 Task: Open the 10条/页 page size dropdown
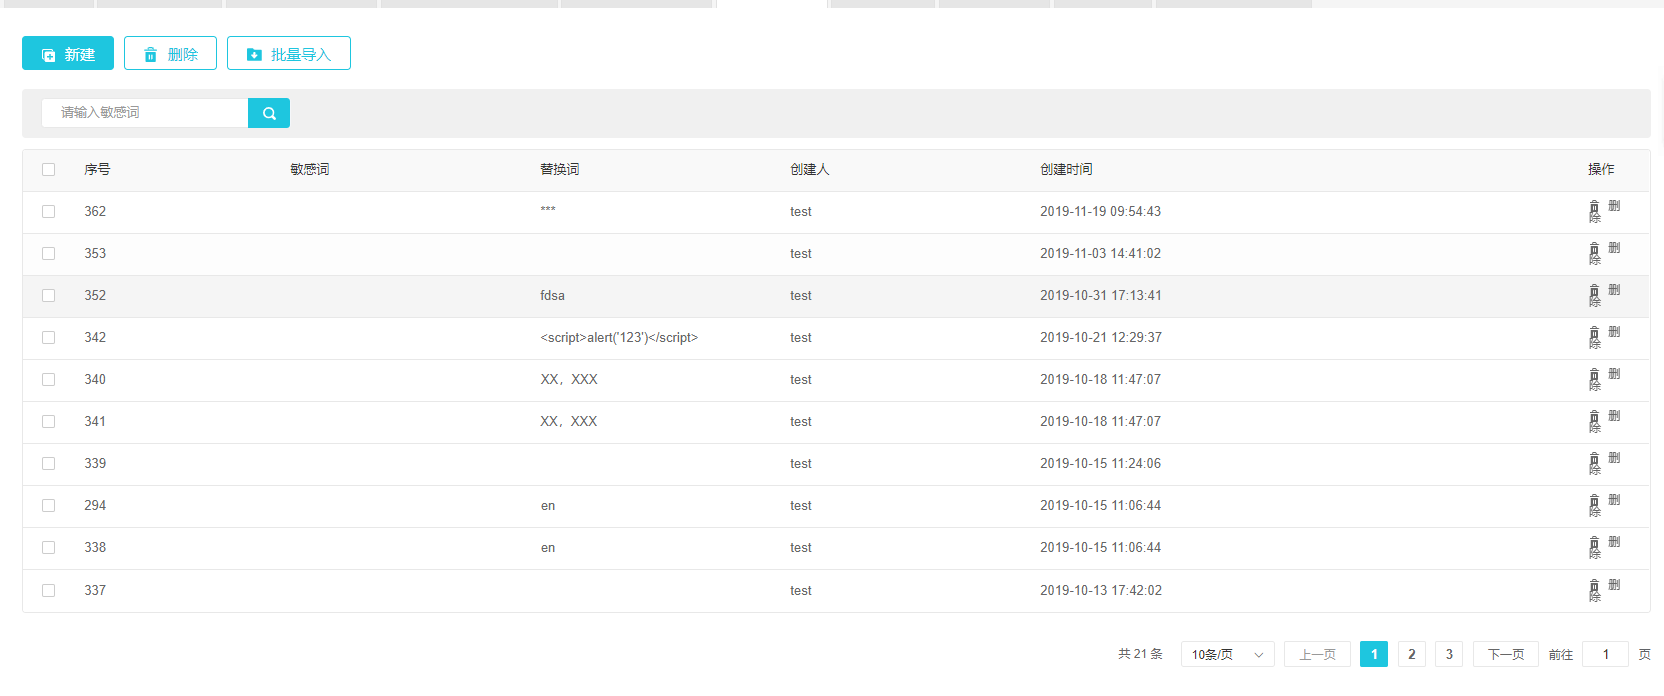[x=1227, y=655]
